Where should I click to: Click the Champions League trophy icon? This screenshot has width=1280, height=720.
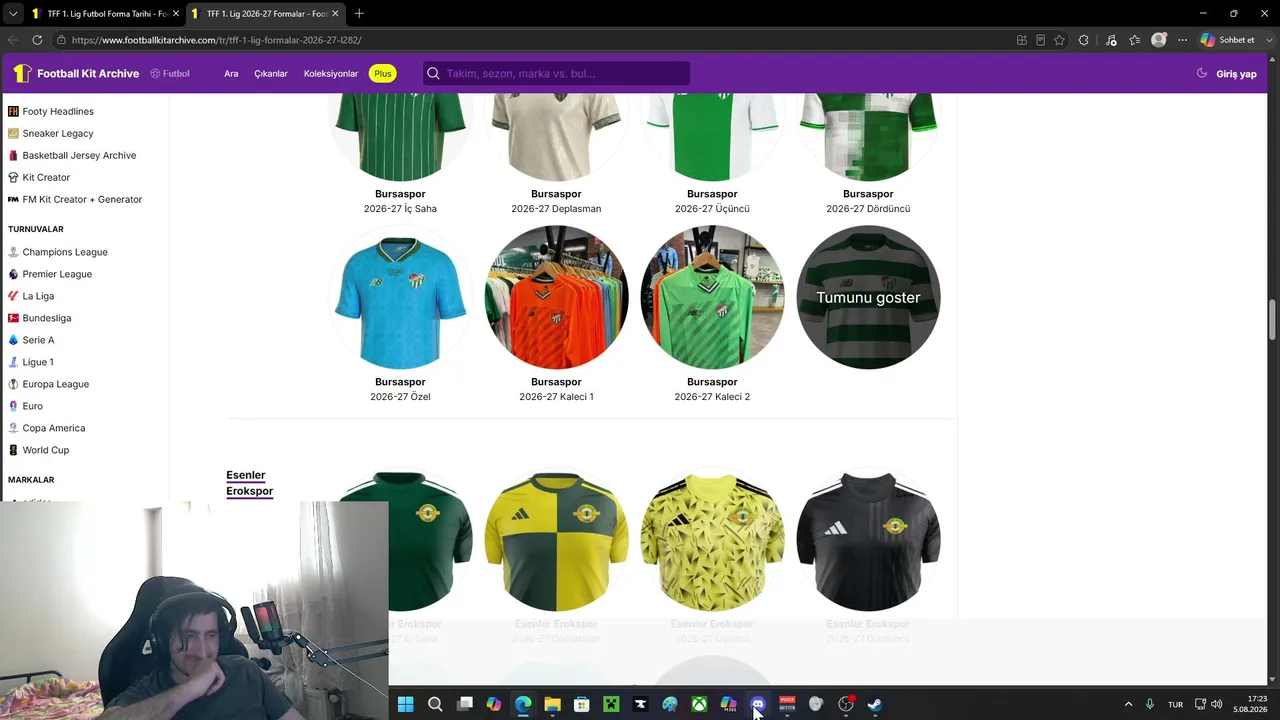tap(13, 252)
